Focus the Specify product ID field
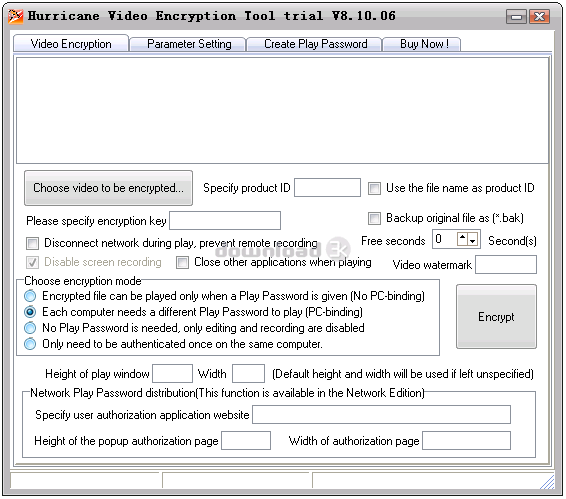The image size is (566, 499). pos(327,188)
